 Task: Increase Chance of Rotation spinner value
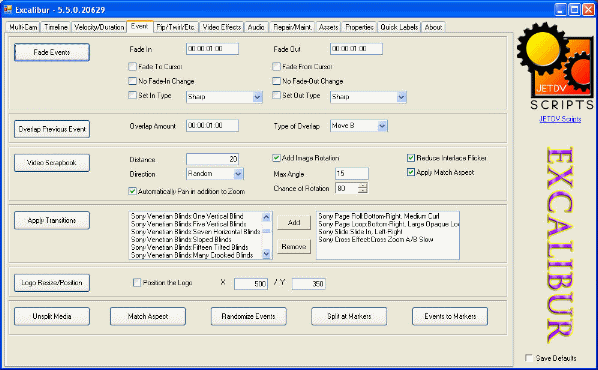(x=364, y=185)
